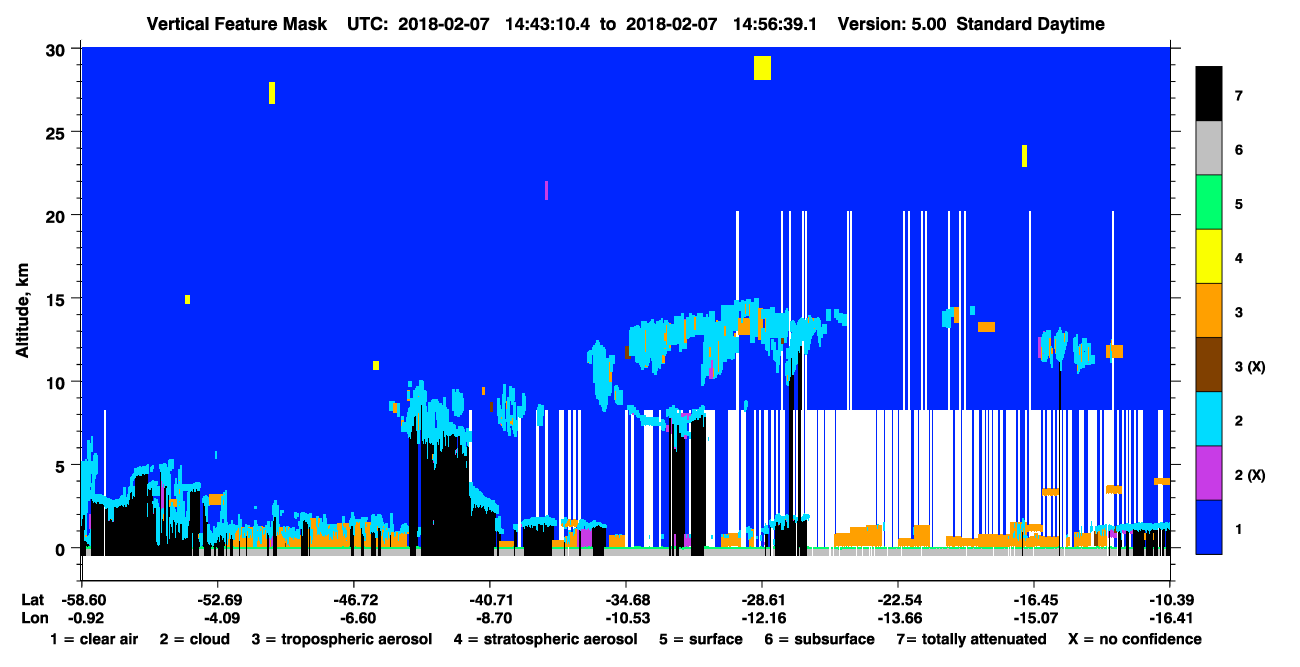This screenshot has width=1300, height=667.
Task: Click latitude value '-58.60'
Action: (82, 600)
